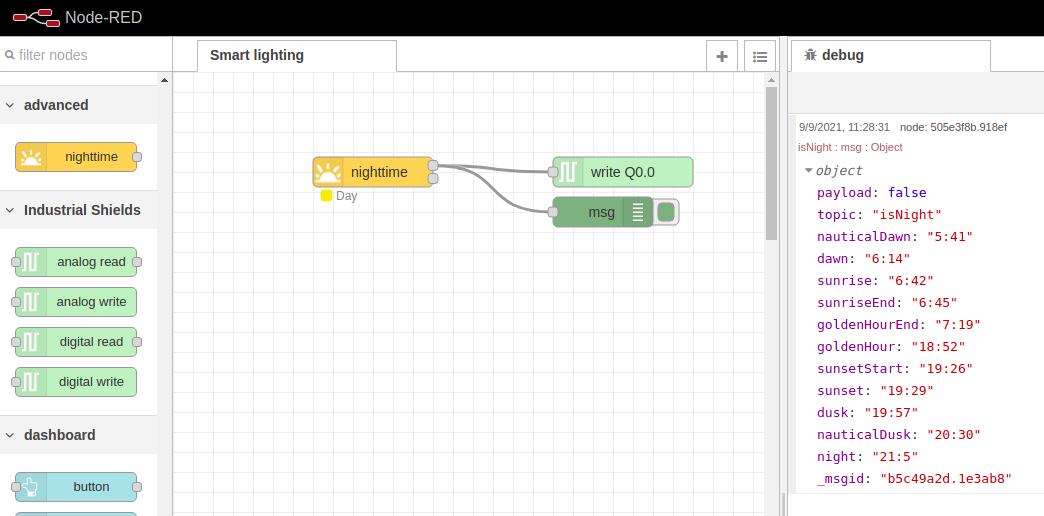Click the goldenHourEnd "7:19" entry
The width and height of the screenshot is (1044, 516).
(899, 324)
